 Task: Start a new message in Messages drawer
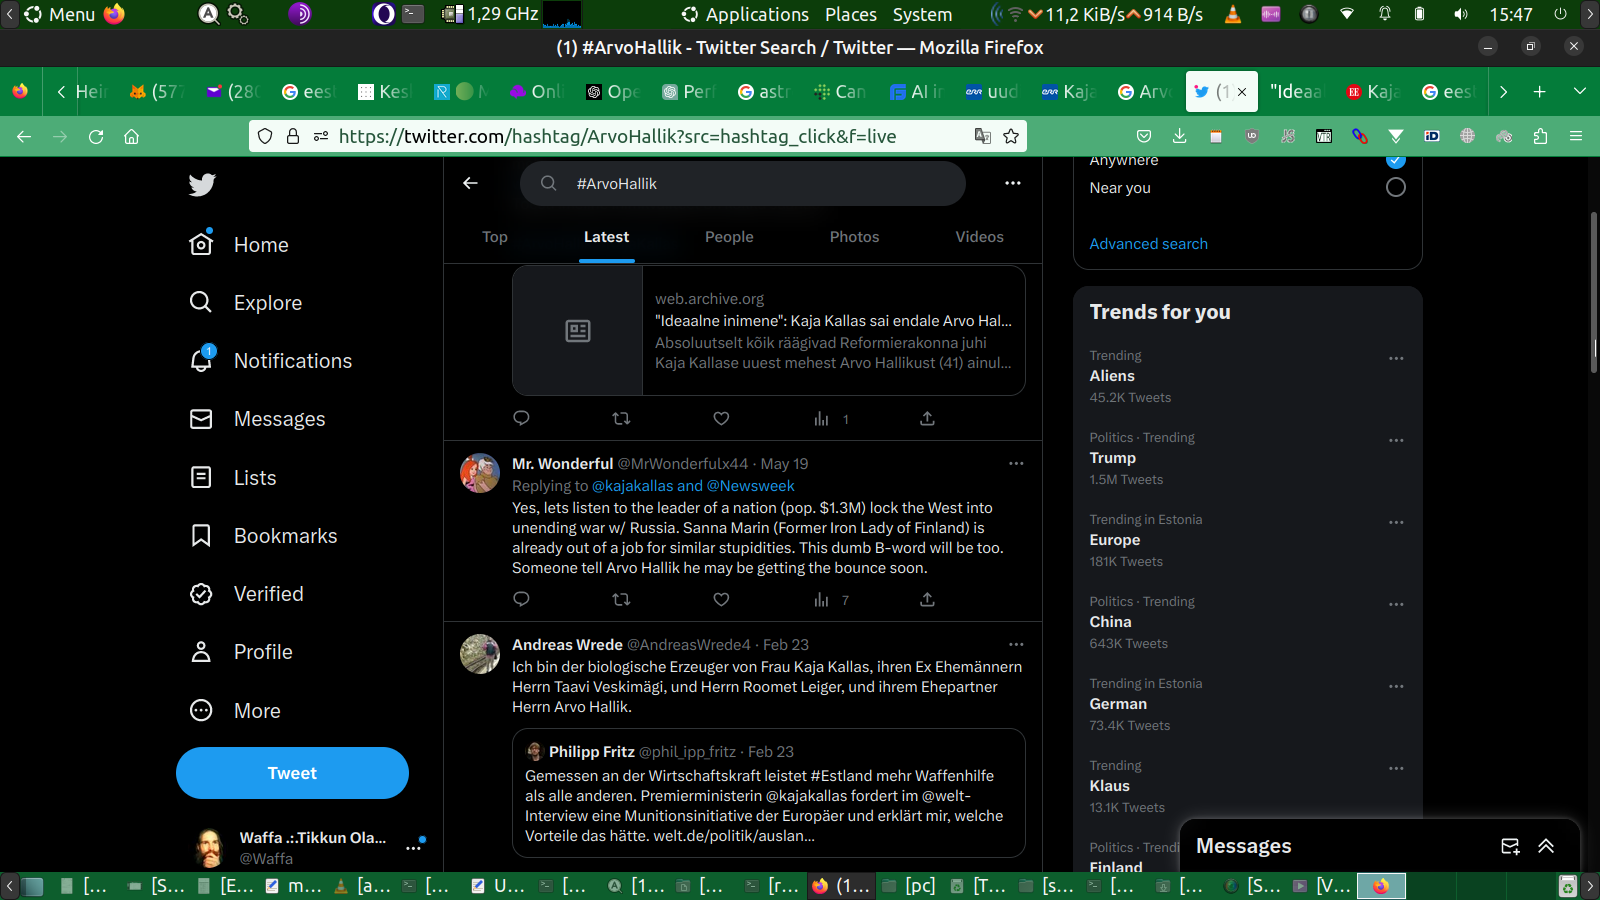[x=1510, y=846]
